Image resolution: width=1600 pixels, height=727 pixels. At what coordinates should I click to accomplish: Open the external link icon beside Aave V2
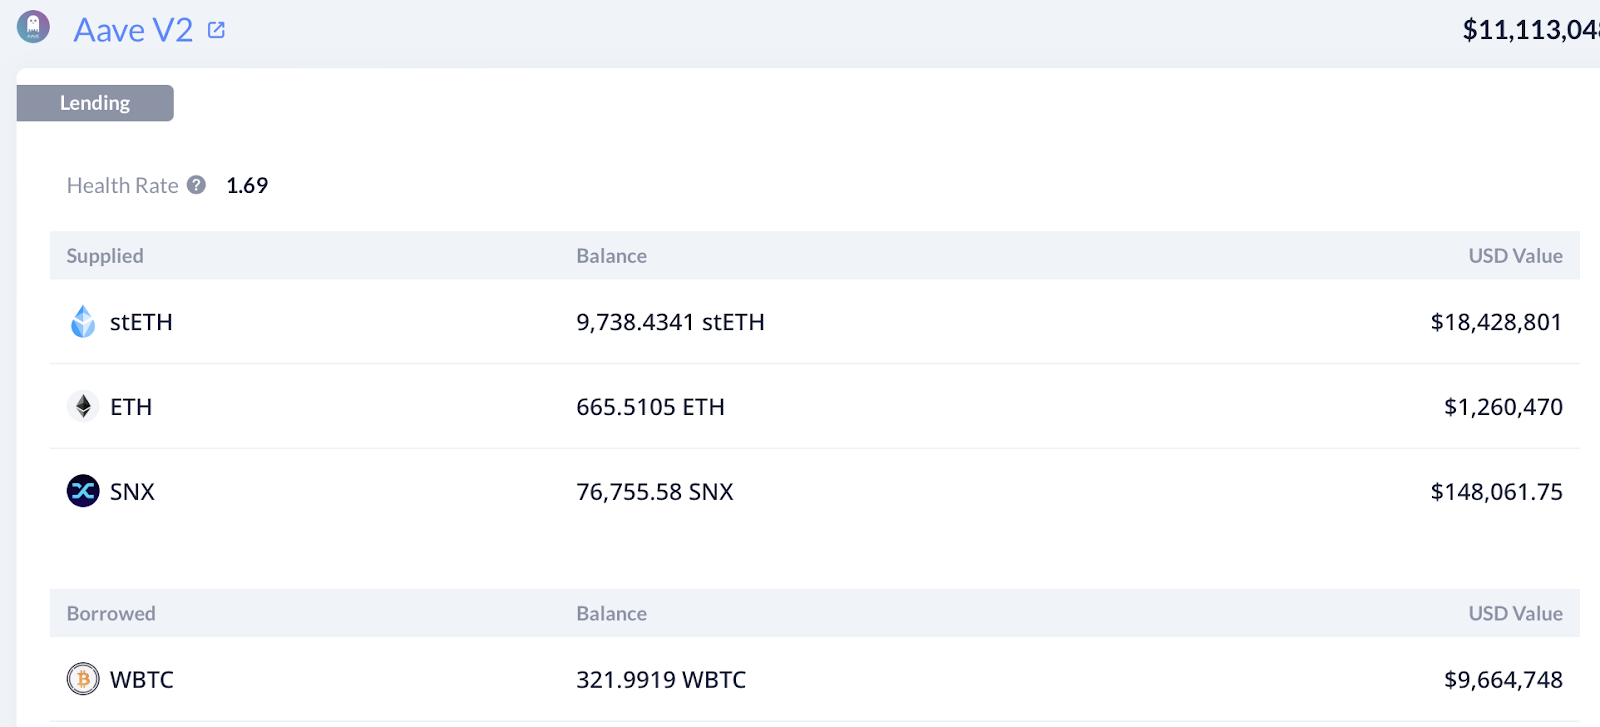click(216, 30)
